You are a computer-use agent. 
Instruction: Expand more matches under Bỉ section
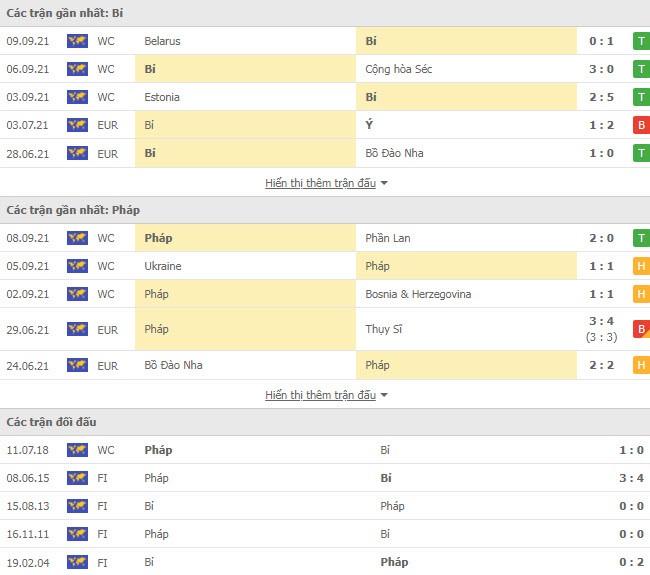pos(320,183)
